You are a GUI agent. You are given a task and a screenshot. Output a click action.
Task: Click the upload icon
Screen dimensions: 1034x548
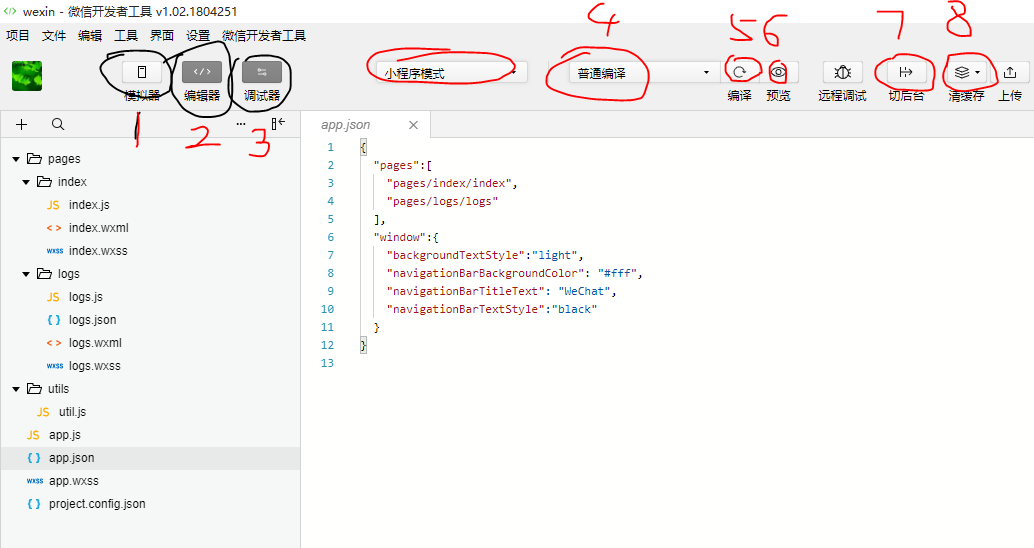point(1010,73)
